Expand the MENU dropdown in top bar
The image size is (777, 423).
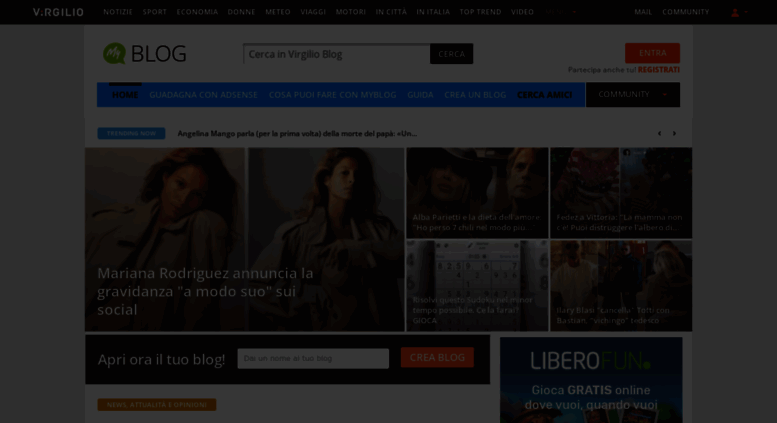tap(560, 12)
